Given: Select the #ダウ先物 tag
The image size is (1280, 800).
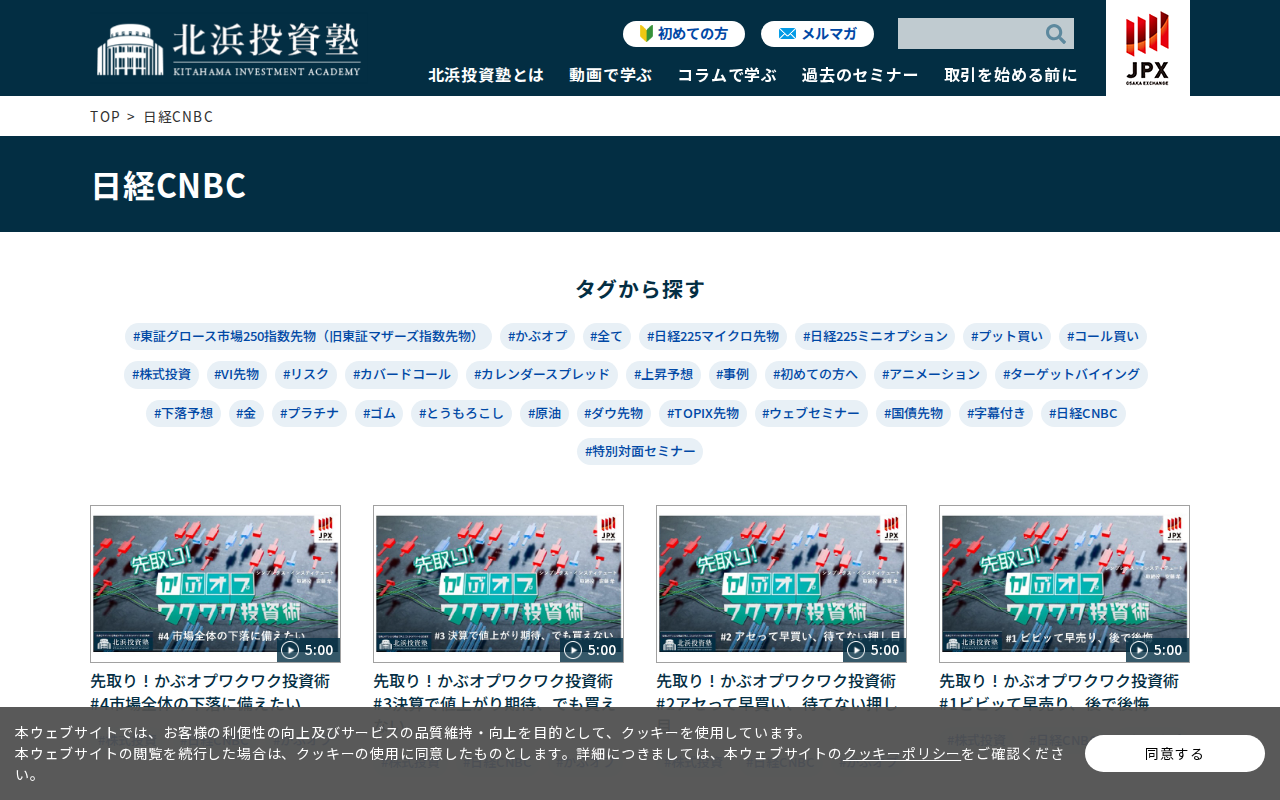Looking at the screenshot, I should click(614, 414).
